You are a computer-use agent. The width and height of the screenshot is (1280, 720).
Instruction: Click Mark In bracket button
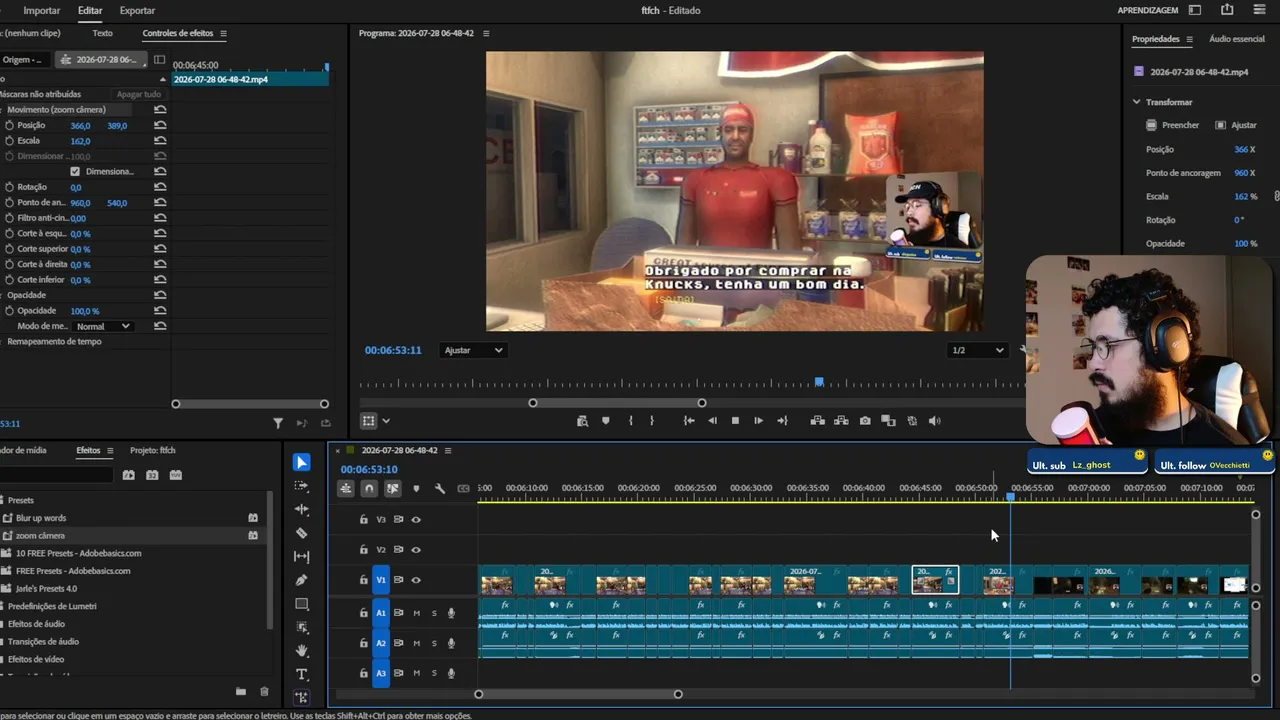[x=630, y=421]
